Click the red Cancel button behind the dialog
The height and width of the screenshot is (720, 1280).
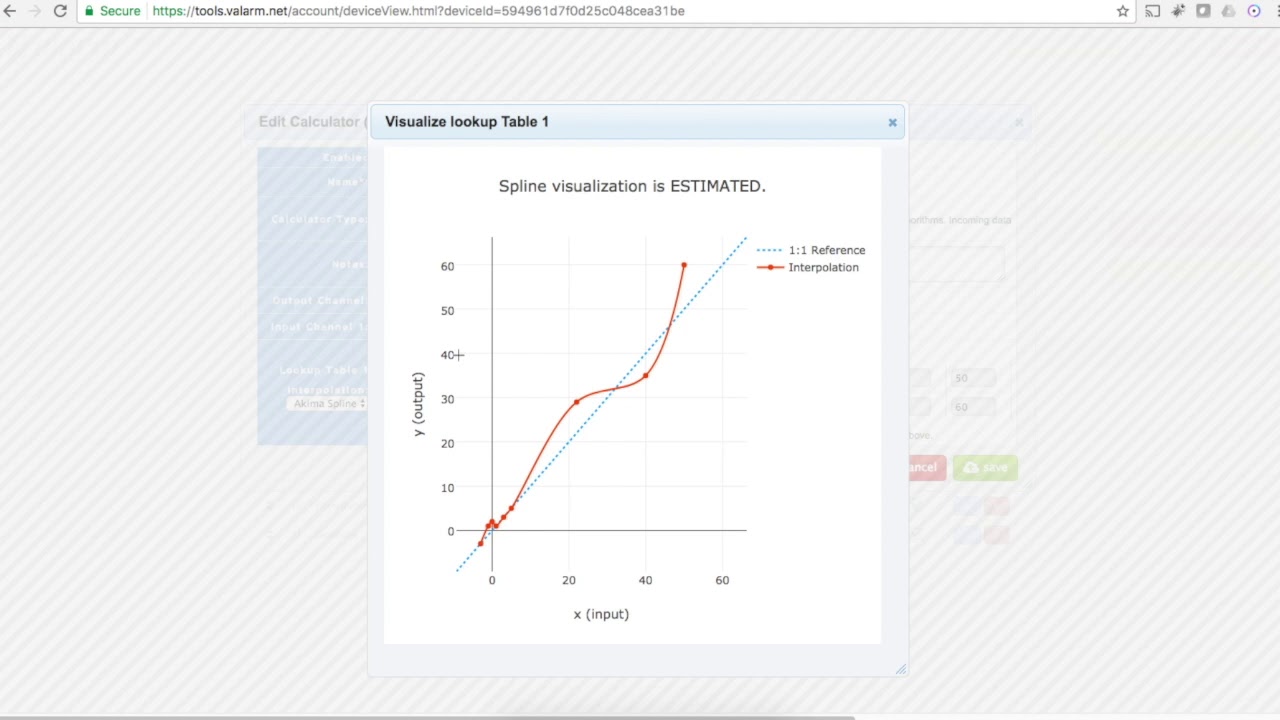click(926, 467)
